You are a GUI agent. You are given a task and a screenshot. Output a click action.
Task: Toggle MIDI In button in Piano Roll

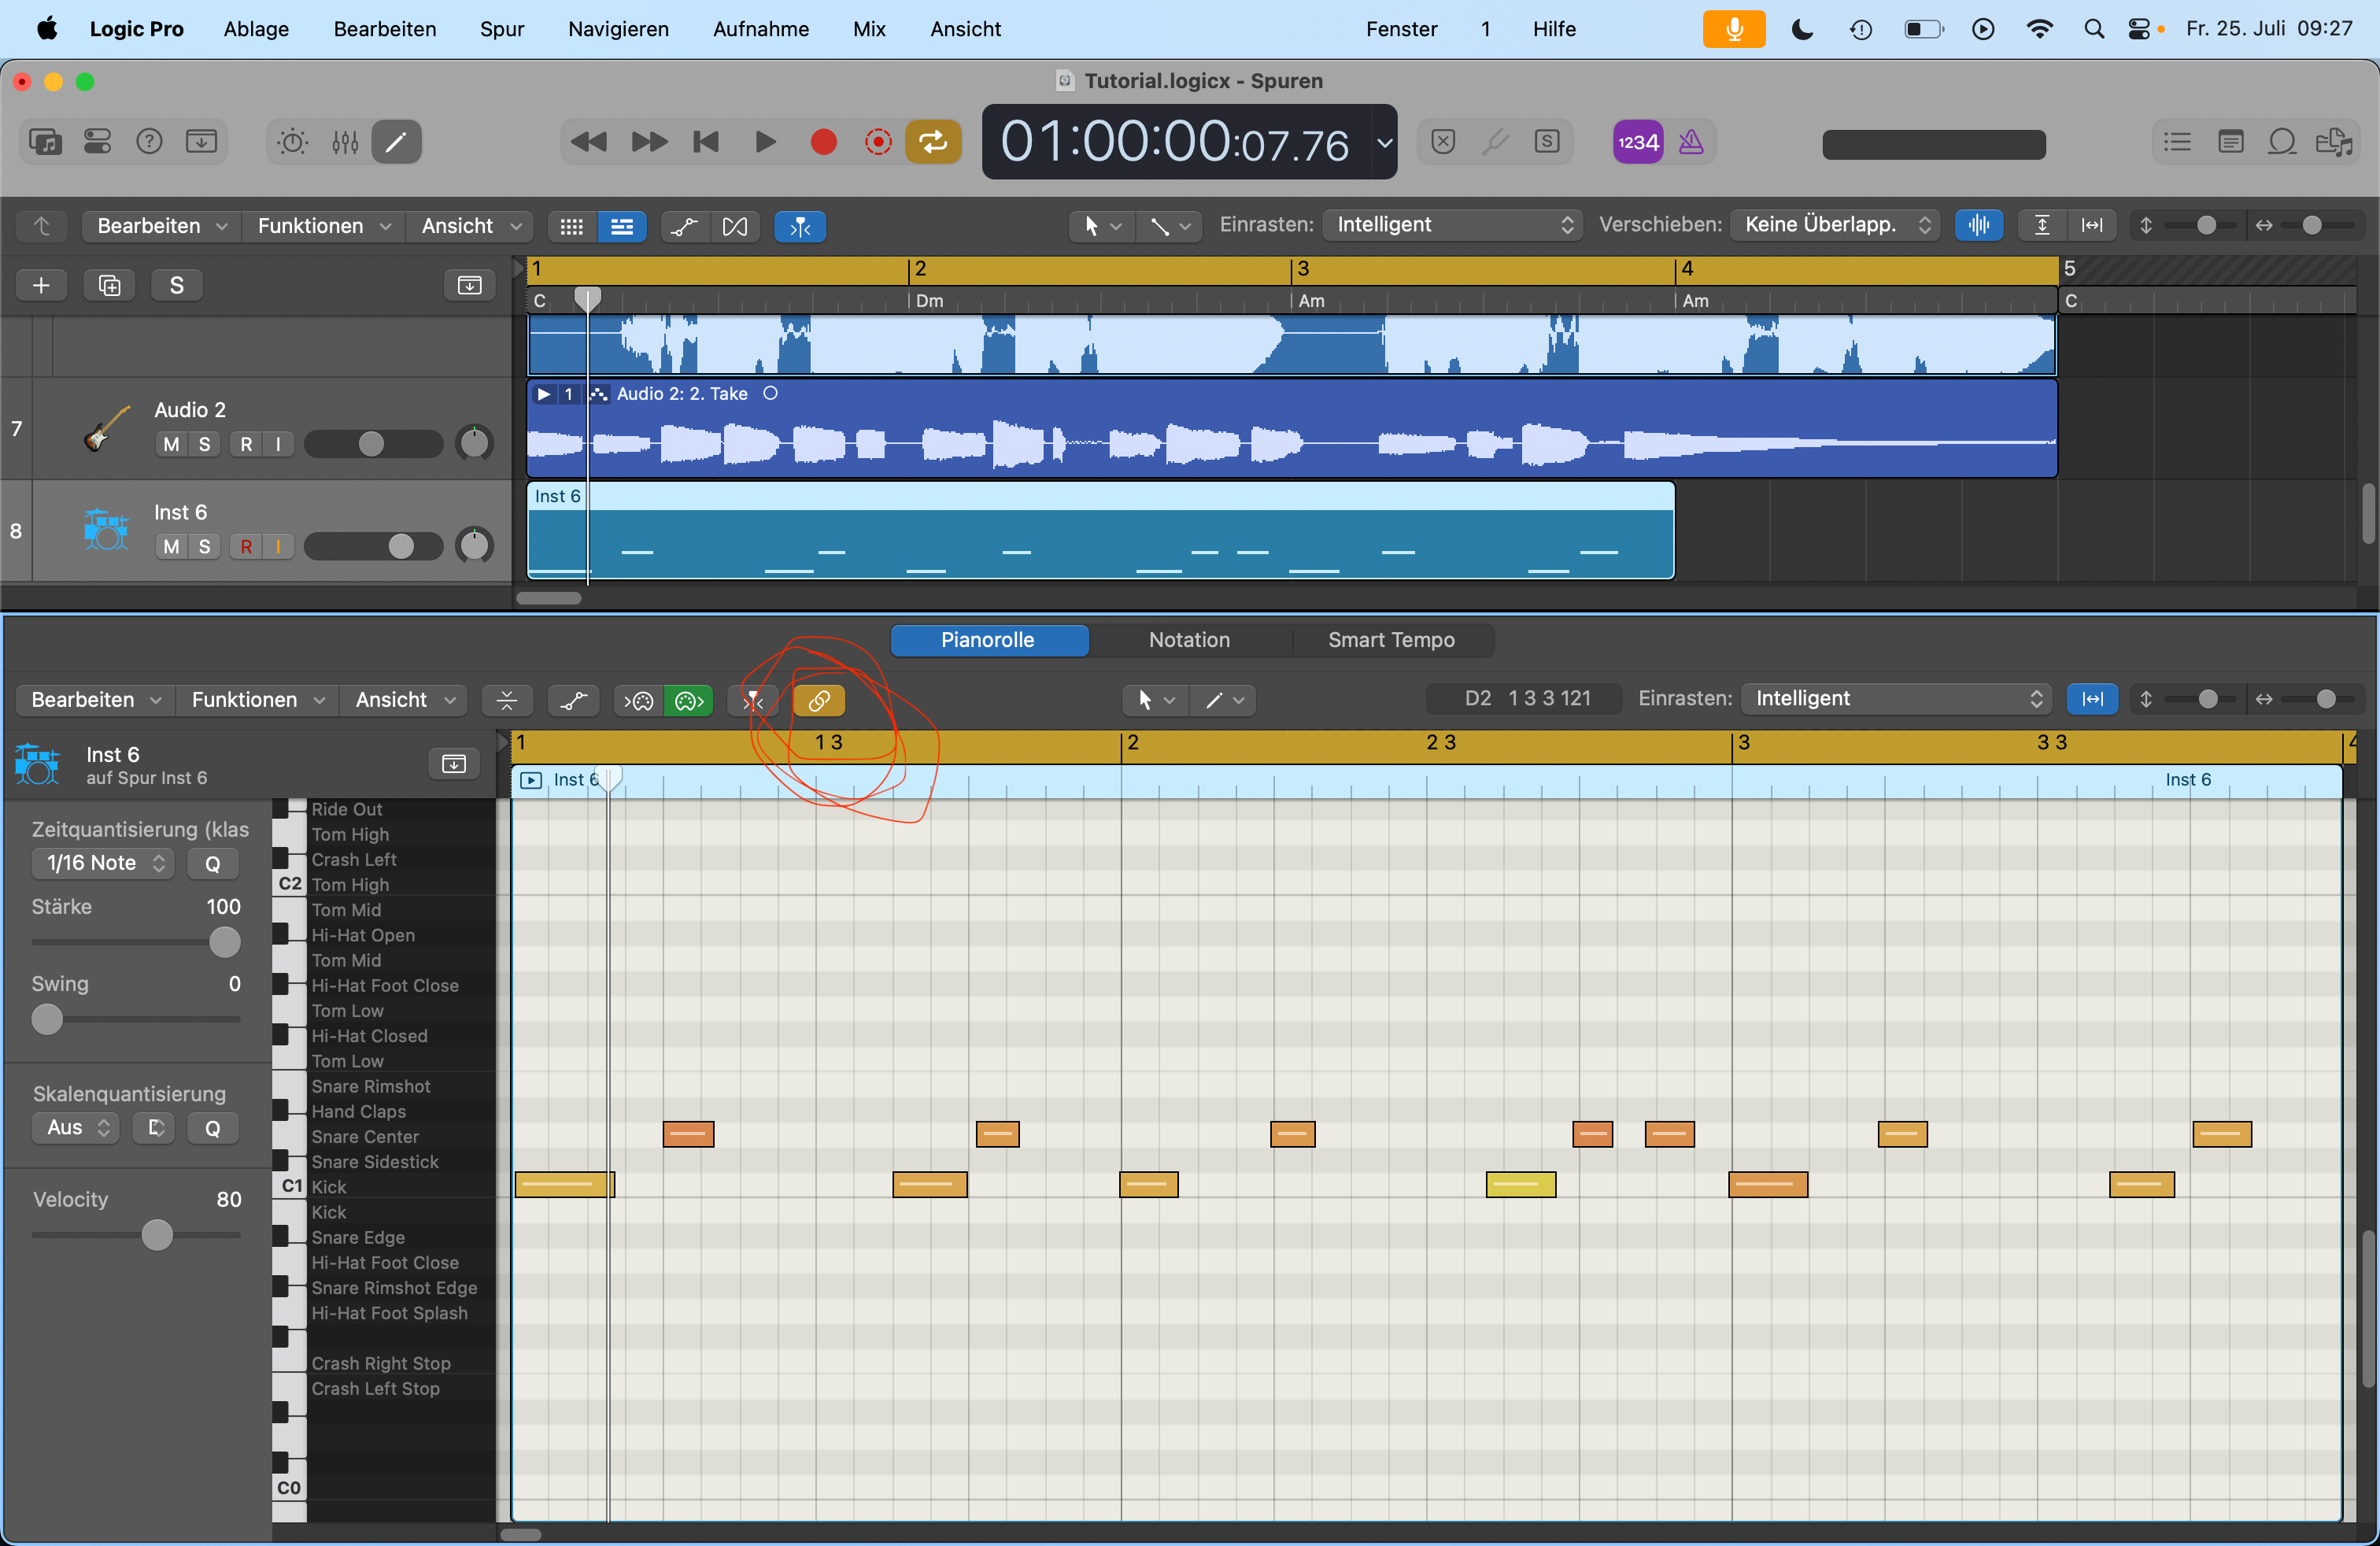click(x=639, y=701)
